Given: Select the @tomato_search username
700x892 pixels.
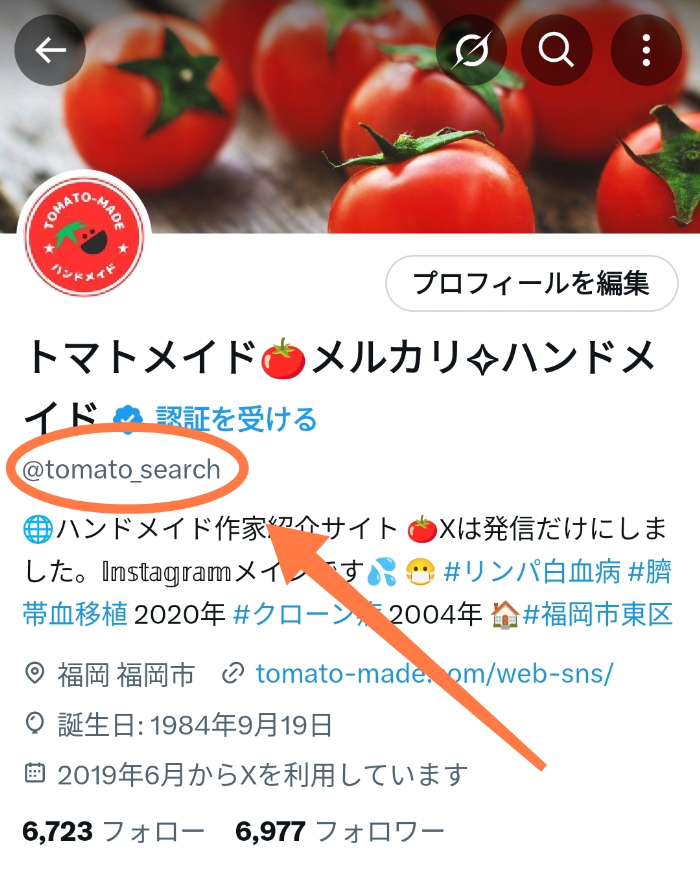Looking at the screenshot, I should tap(121, 470).
